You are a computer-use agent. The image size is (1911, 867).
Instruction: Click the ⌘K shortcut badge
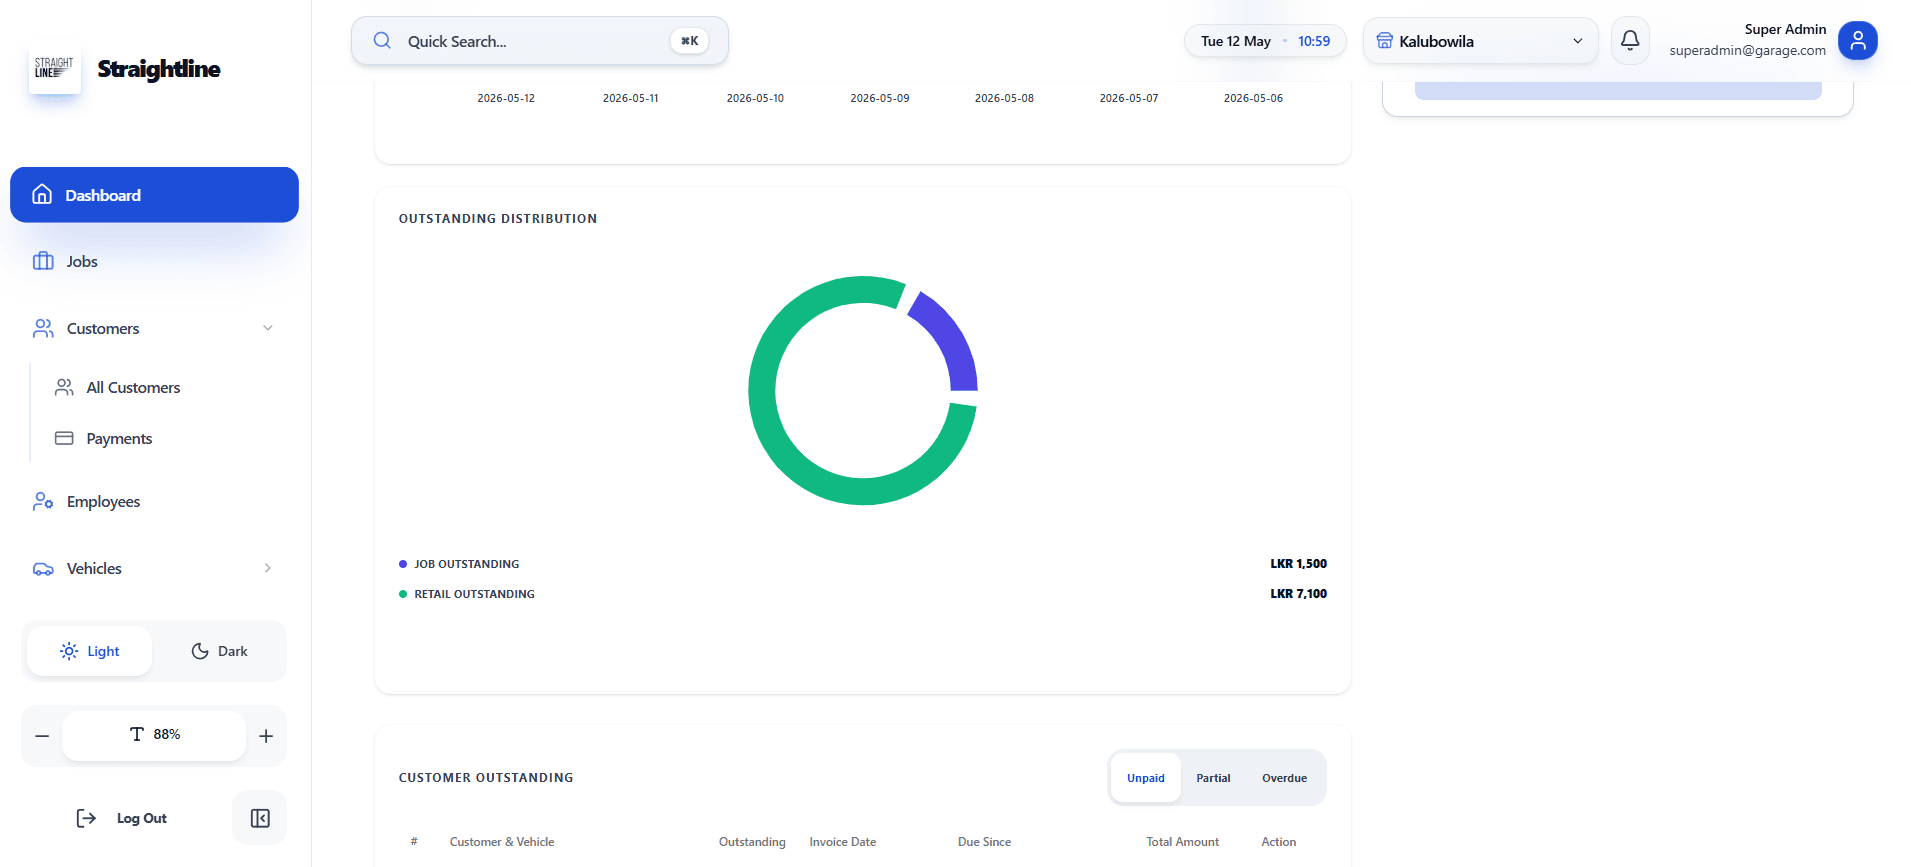(689, 41)
